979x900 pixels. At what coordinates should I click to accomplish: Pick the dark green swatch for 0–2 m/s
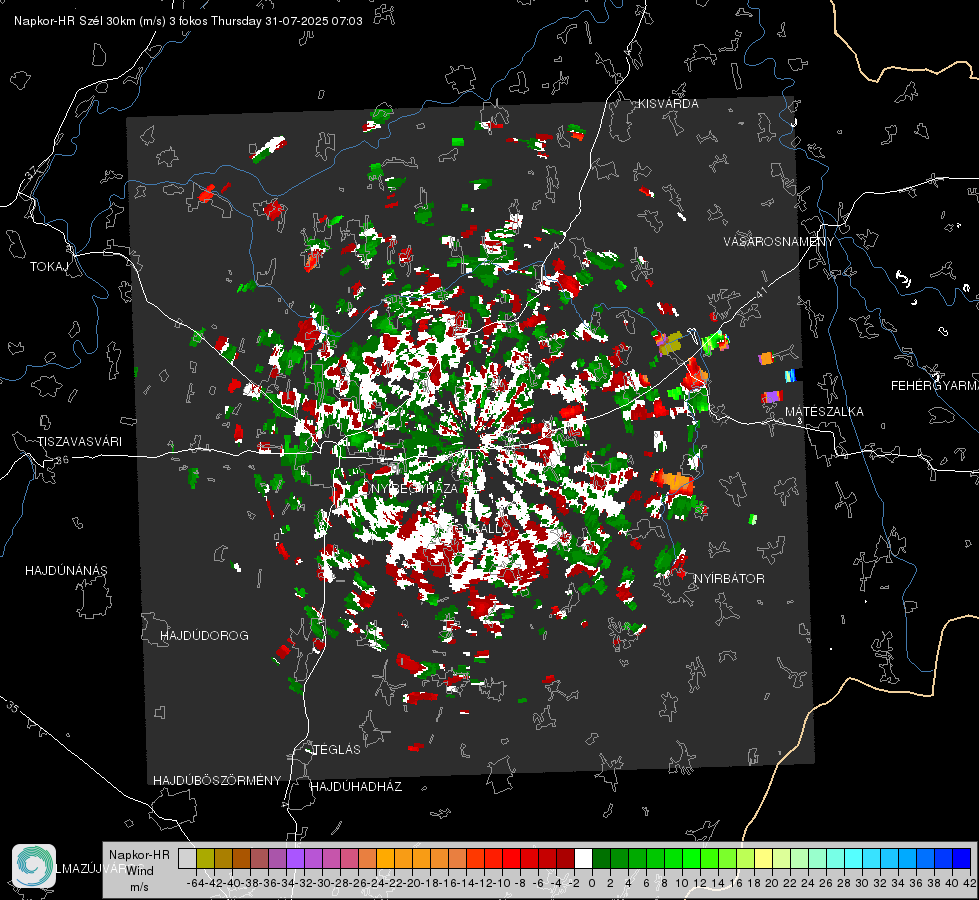pyautogui.click(x=601, y=859)
